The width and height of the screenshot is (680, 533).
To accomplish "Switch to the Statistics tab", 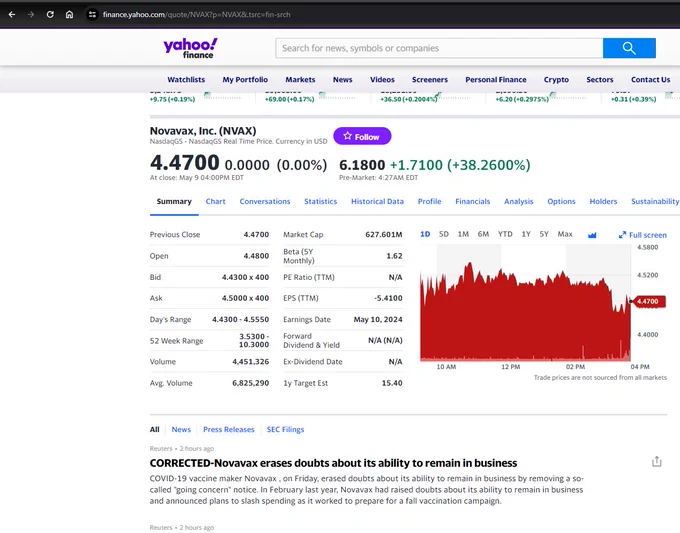I will 320,201.
